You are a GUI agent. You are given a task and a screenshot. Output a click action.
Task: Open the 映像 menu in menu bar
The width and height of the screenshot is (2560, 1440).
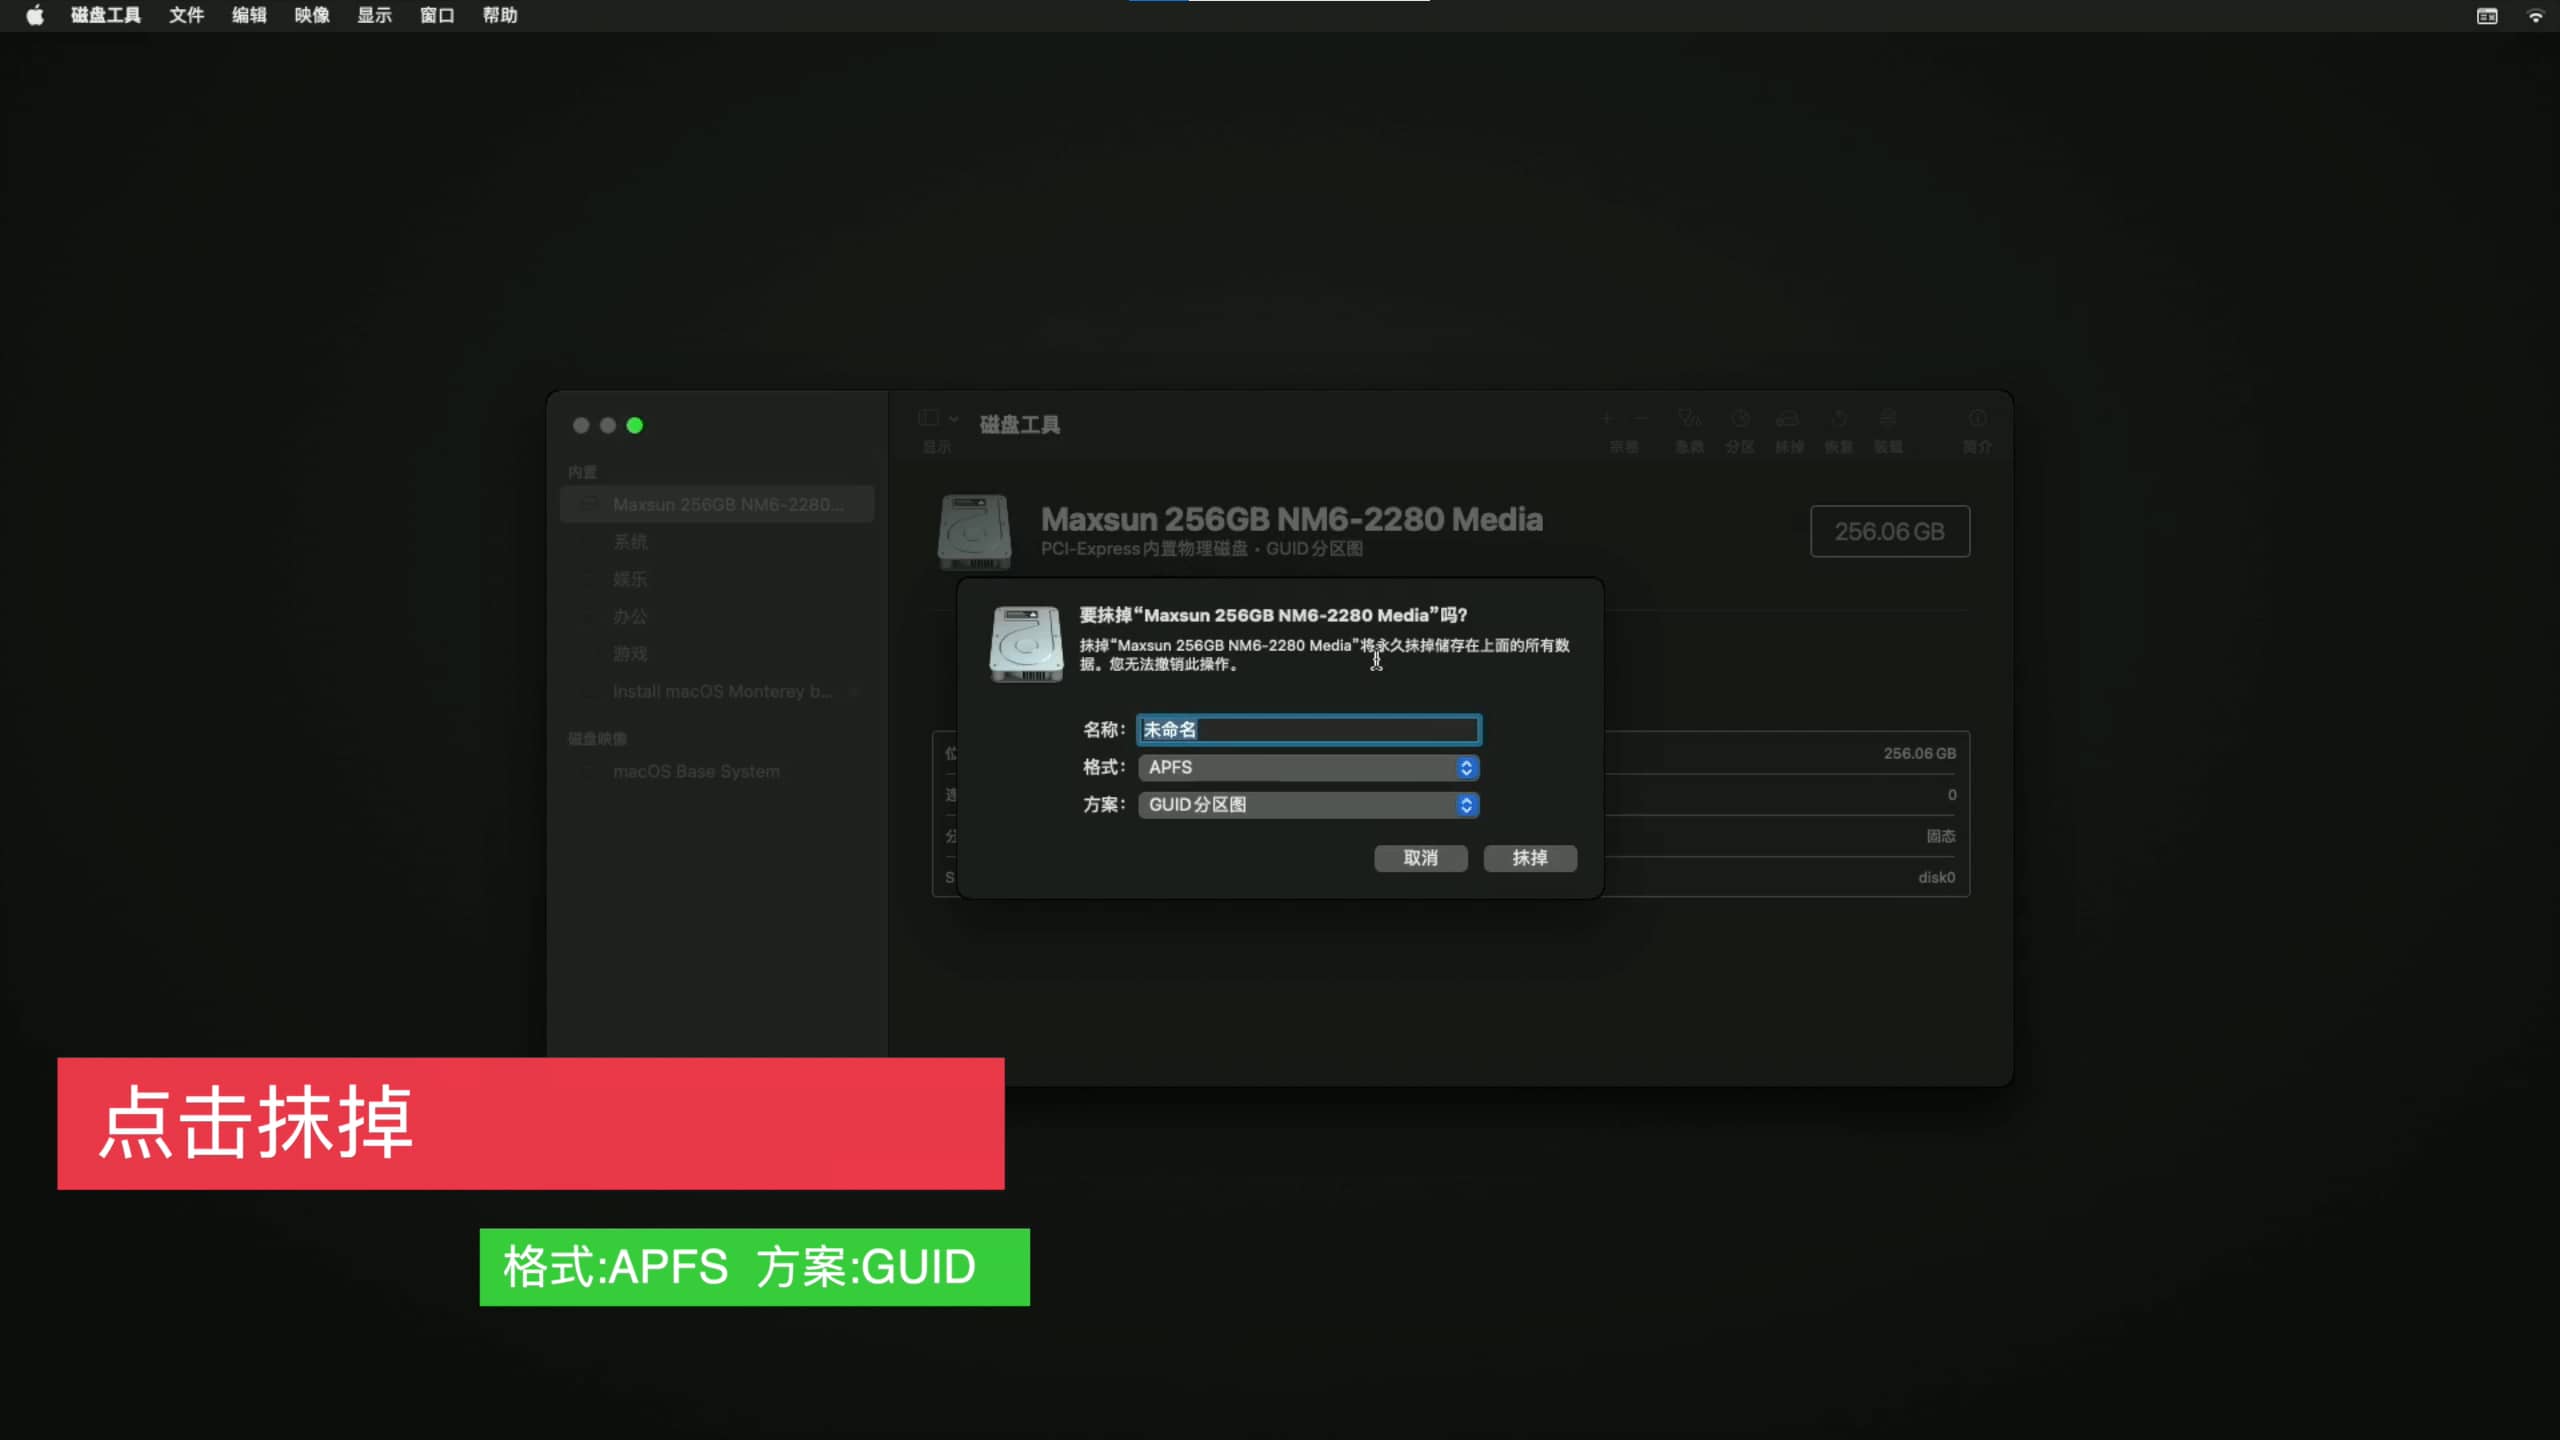tap(311, 15)
